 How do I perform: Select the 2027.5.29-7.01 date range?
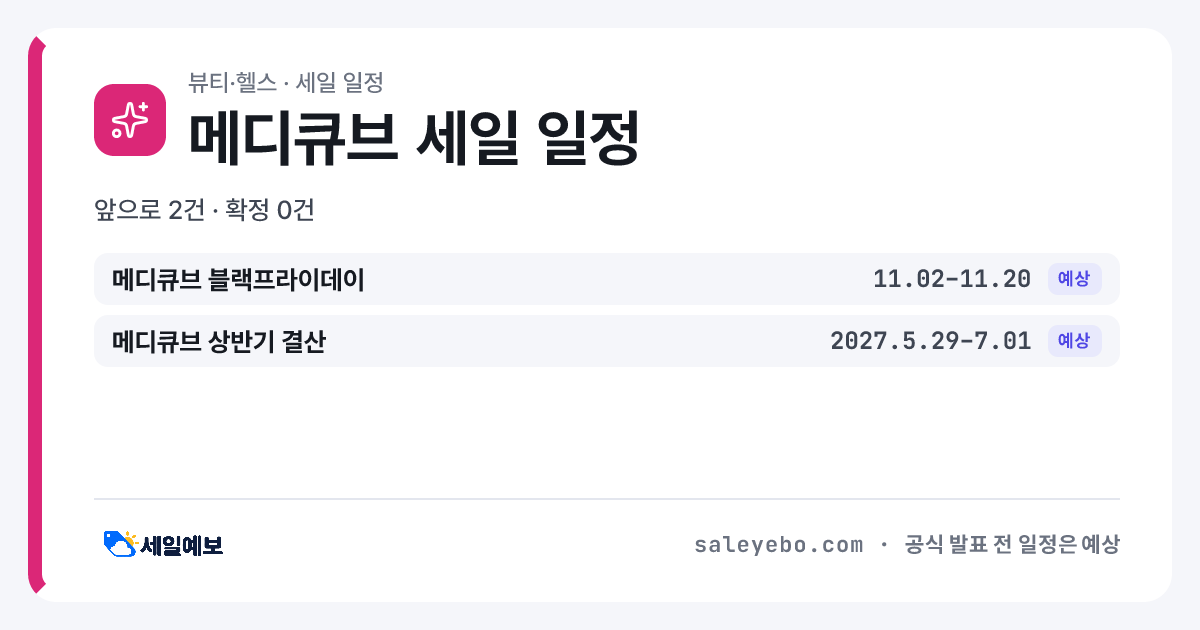tap(930, 341)
